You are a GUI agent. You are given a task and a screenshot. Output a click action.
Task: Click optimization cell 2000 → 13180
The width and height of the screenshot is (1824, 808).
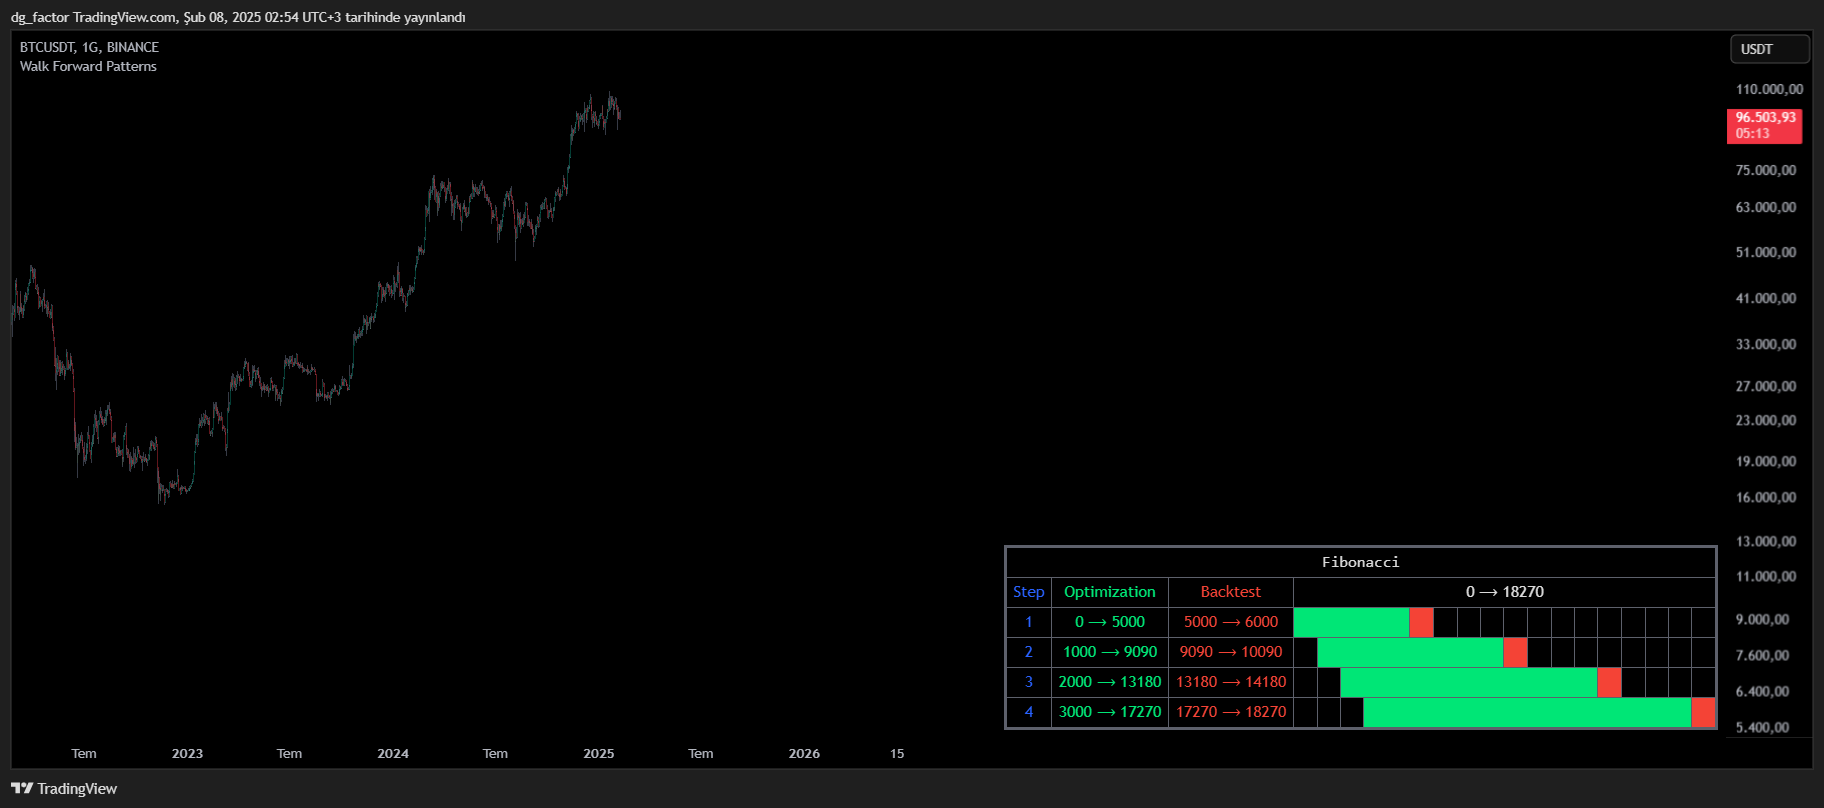coord(1110,682)
